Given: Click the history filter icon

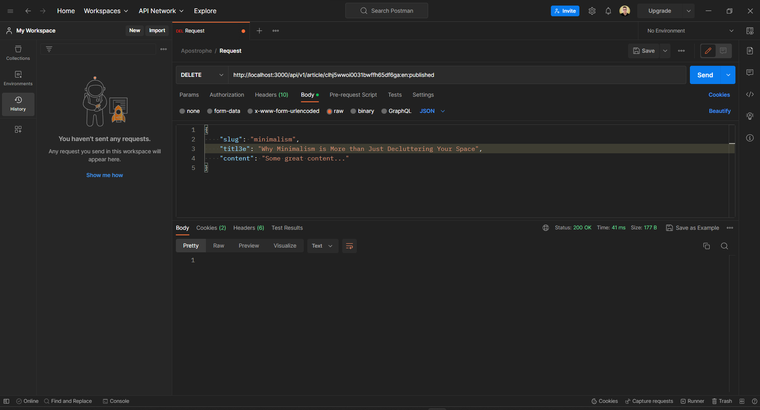Looking at the screenshot, I should click(49, 49).
